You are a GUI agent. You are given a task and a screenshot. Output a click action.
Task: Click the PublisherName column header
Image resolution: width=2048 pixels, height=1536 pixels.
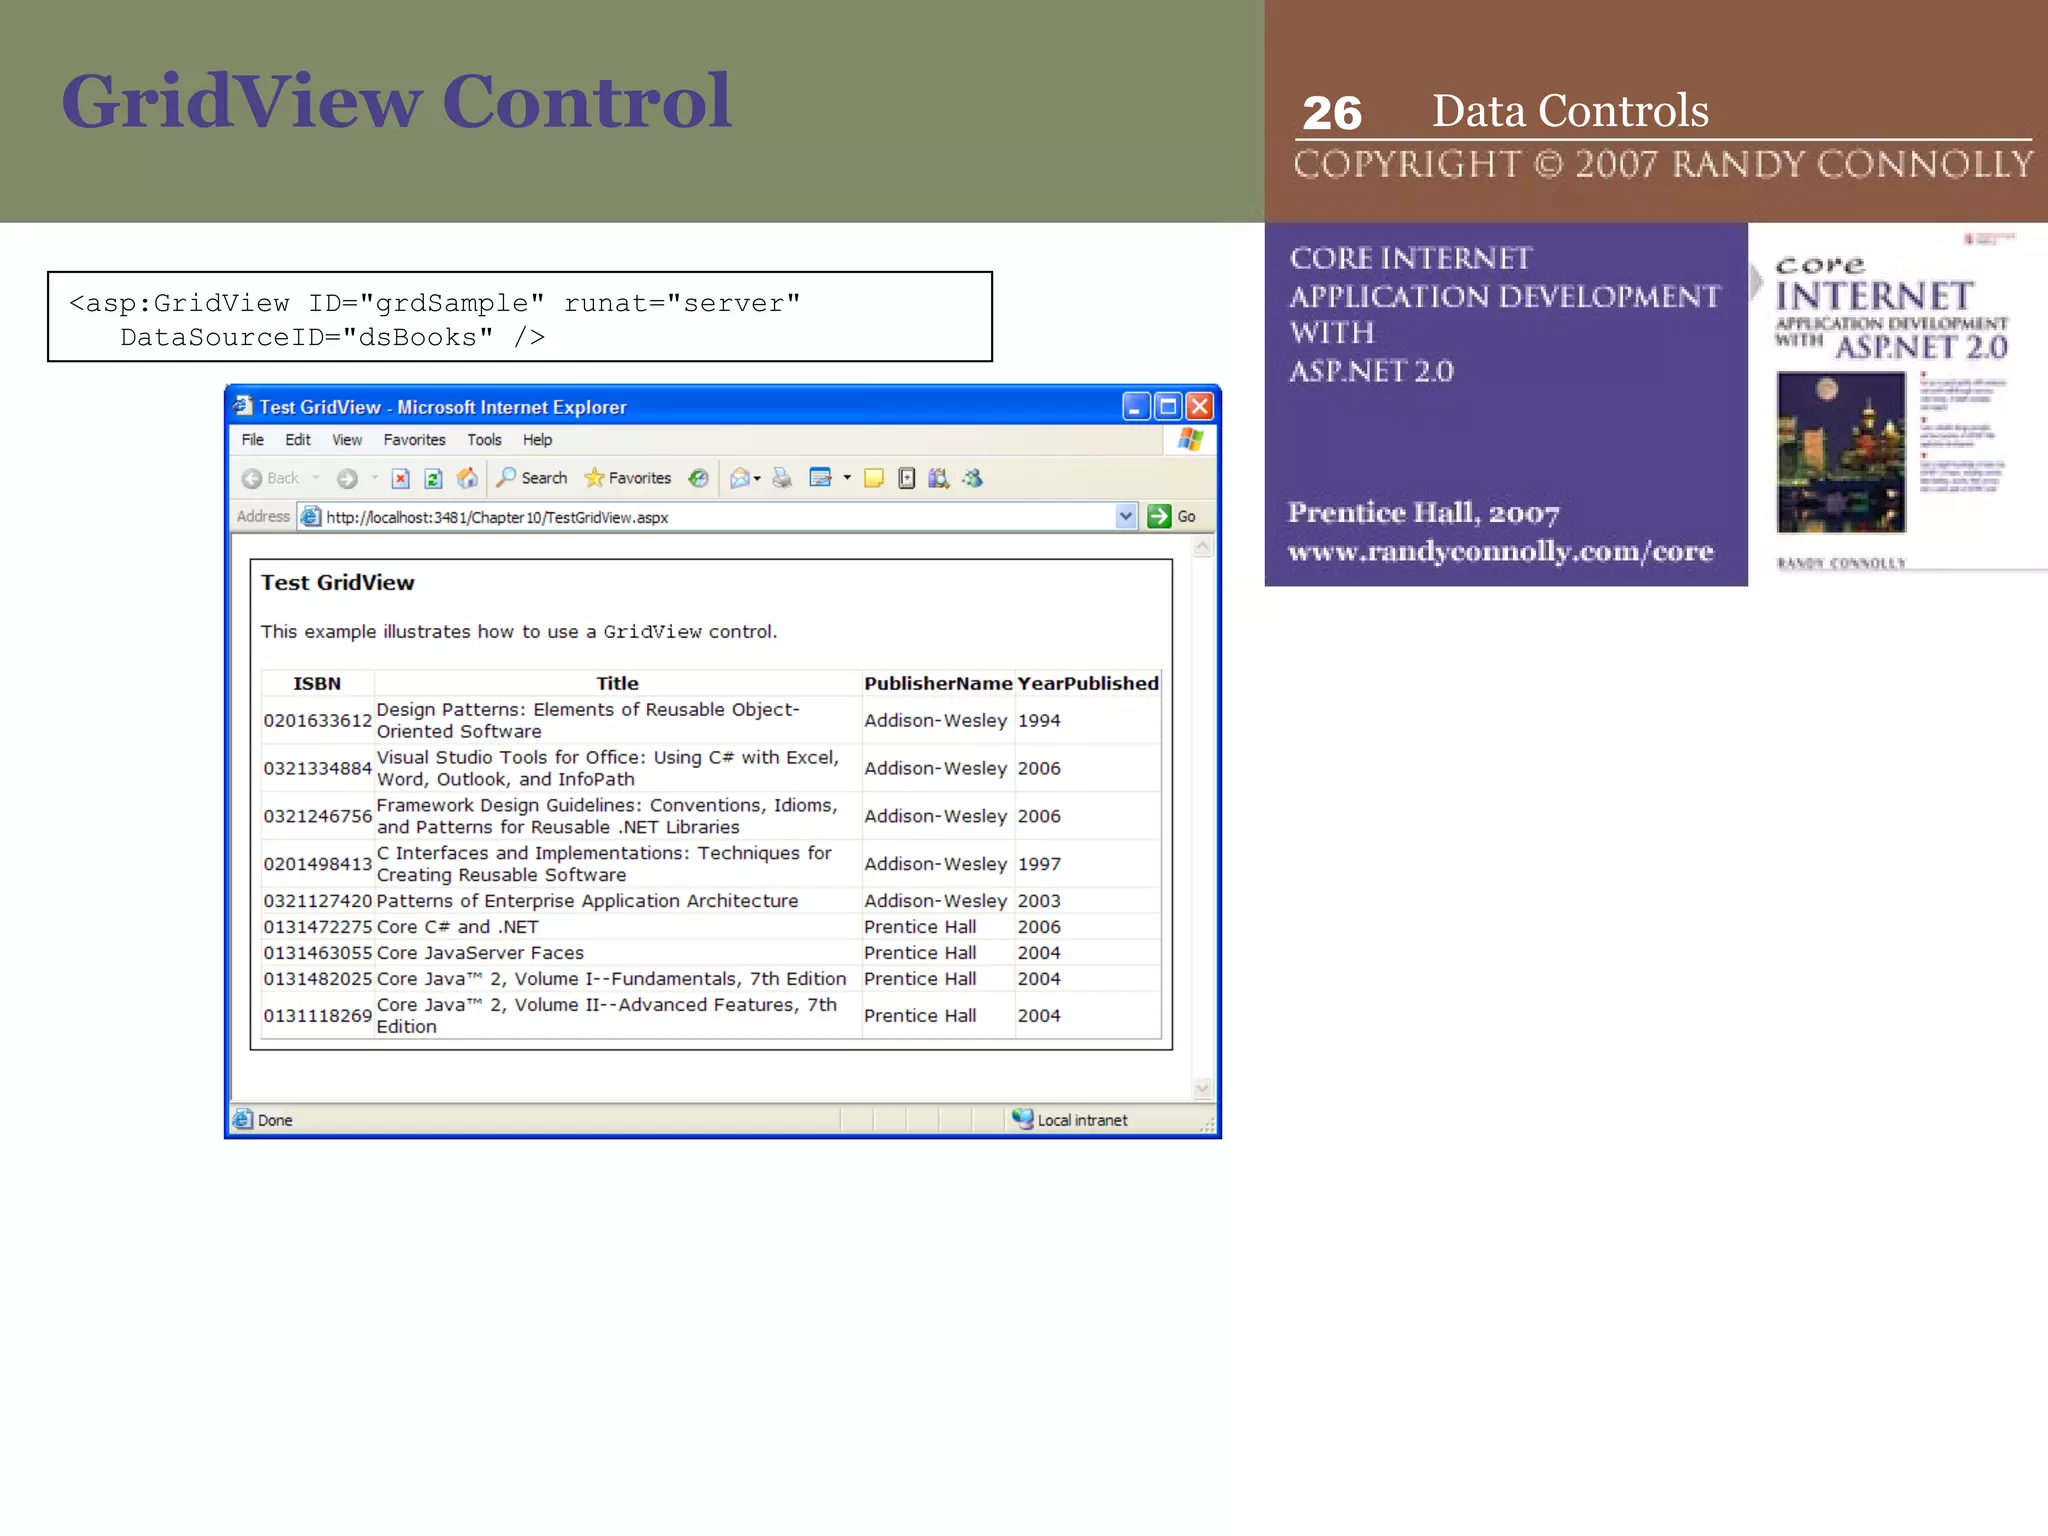click(938, 683)
